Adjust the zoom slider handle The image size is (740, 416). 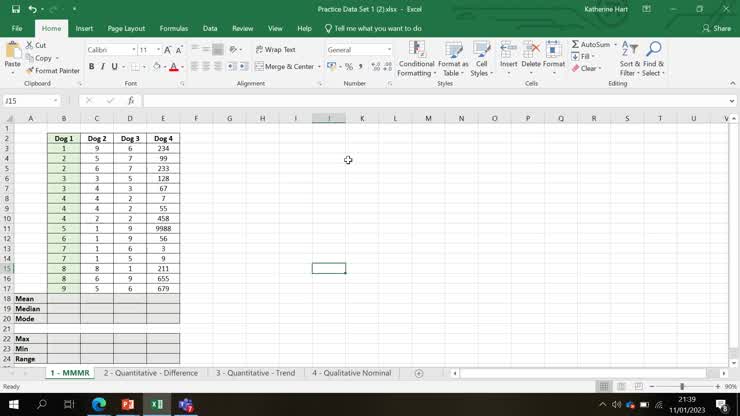pyautogui.click(x=682, y=387)
